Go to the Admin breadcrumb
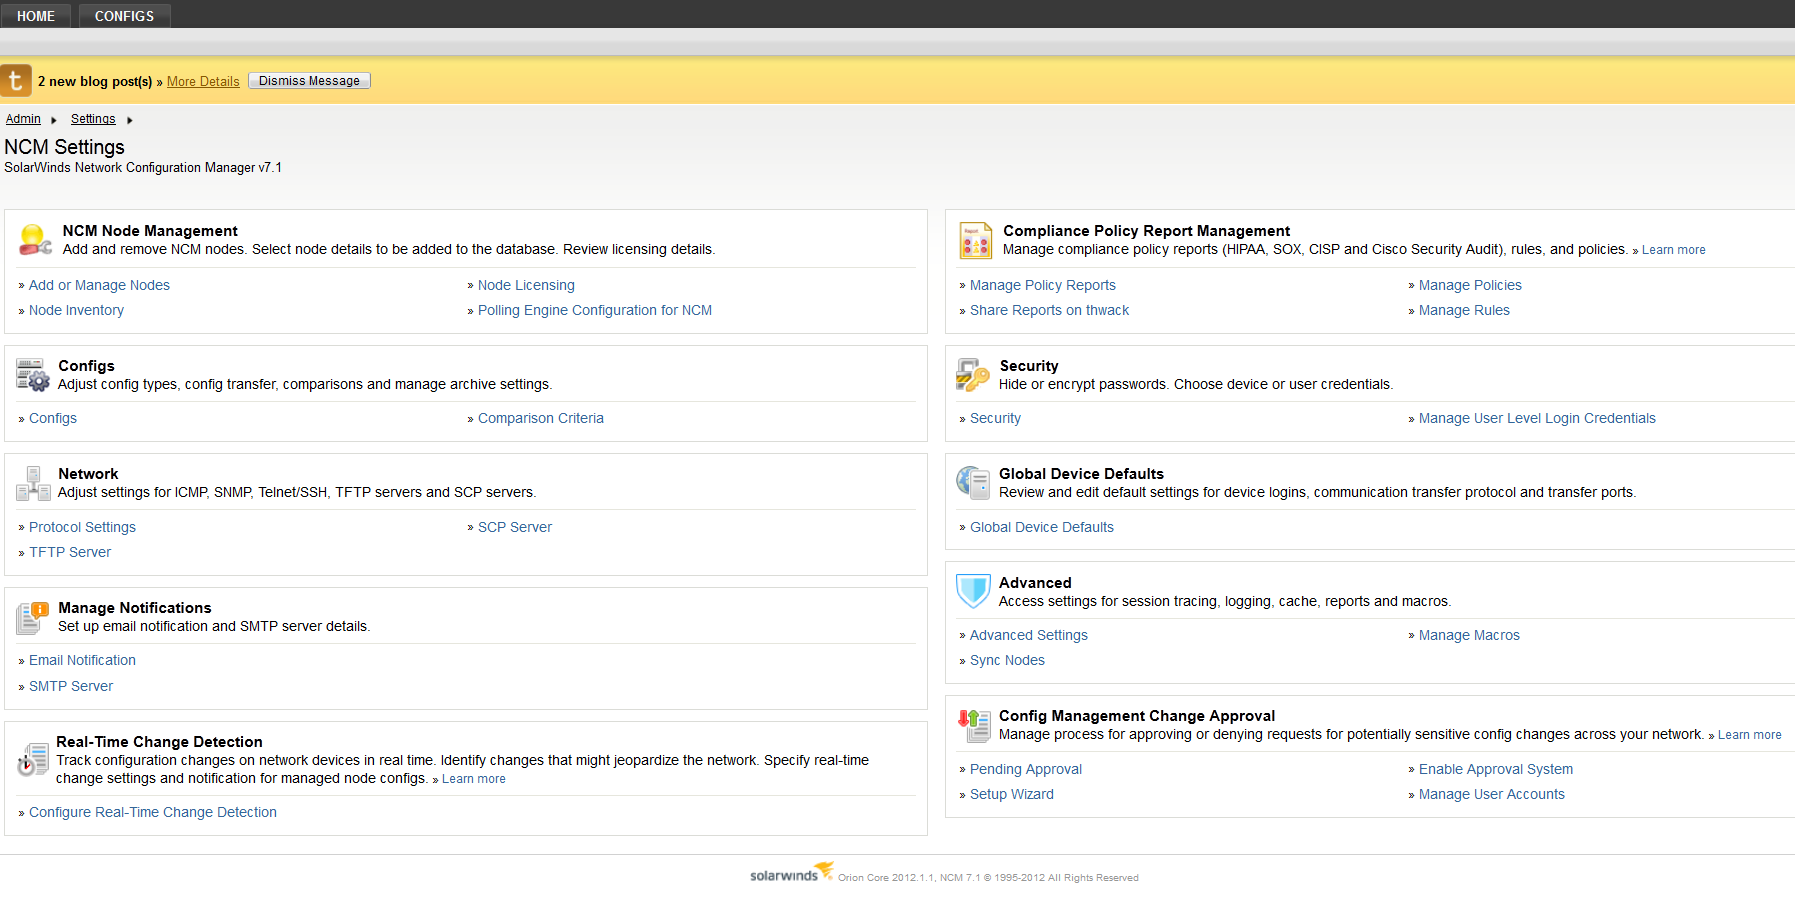The image size is (1795, 897). pyautogui.click(x=23, y=119)
